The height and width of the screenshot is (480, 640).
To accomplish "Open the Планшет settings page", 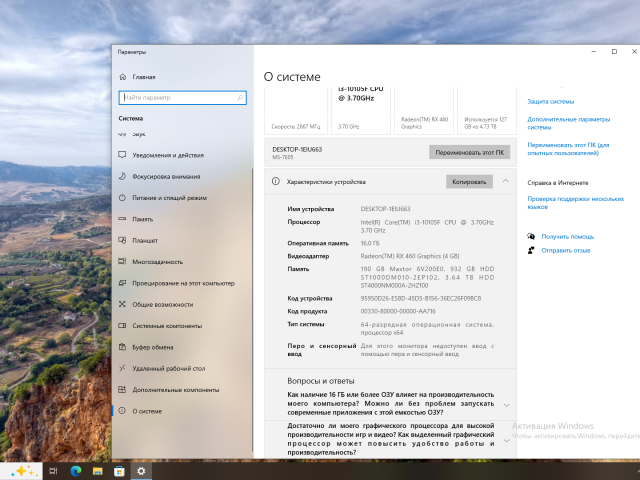I will coord(145,240).
